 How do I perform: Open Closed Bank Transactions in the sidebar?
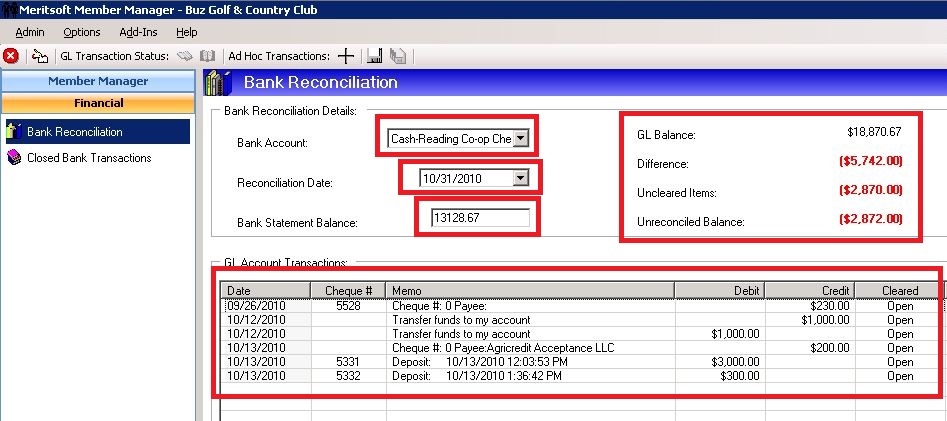[89, 158]
